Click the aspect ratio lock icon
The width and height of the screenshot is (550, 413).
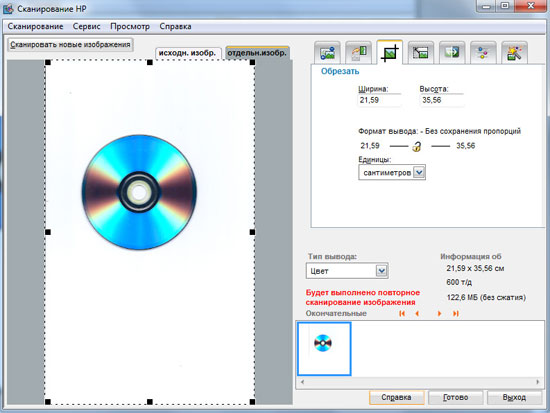point(417,146)
